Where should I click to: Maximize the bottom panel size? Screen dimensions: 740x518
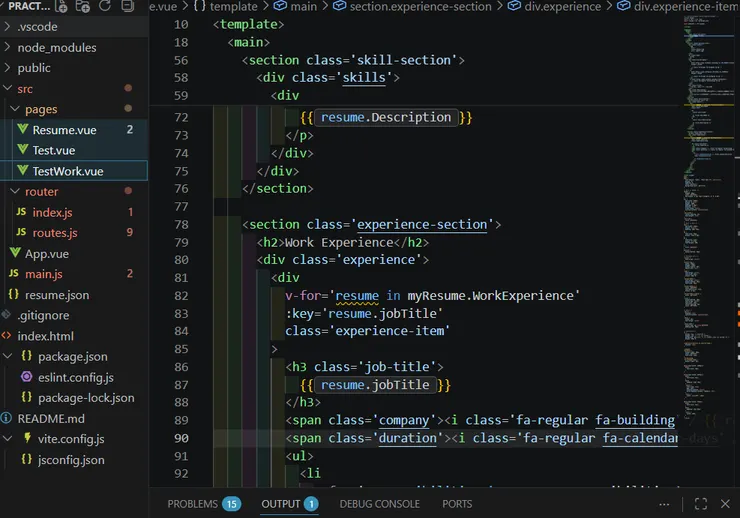point(700,504)
